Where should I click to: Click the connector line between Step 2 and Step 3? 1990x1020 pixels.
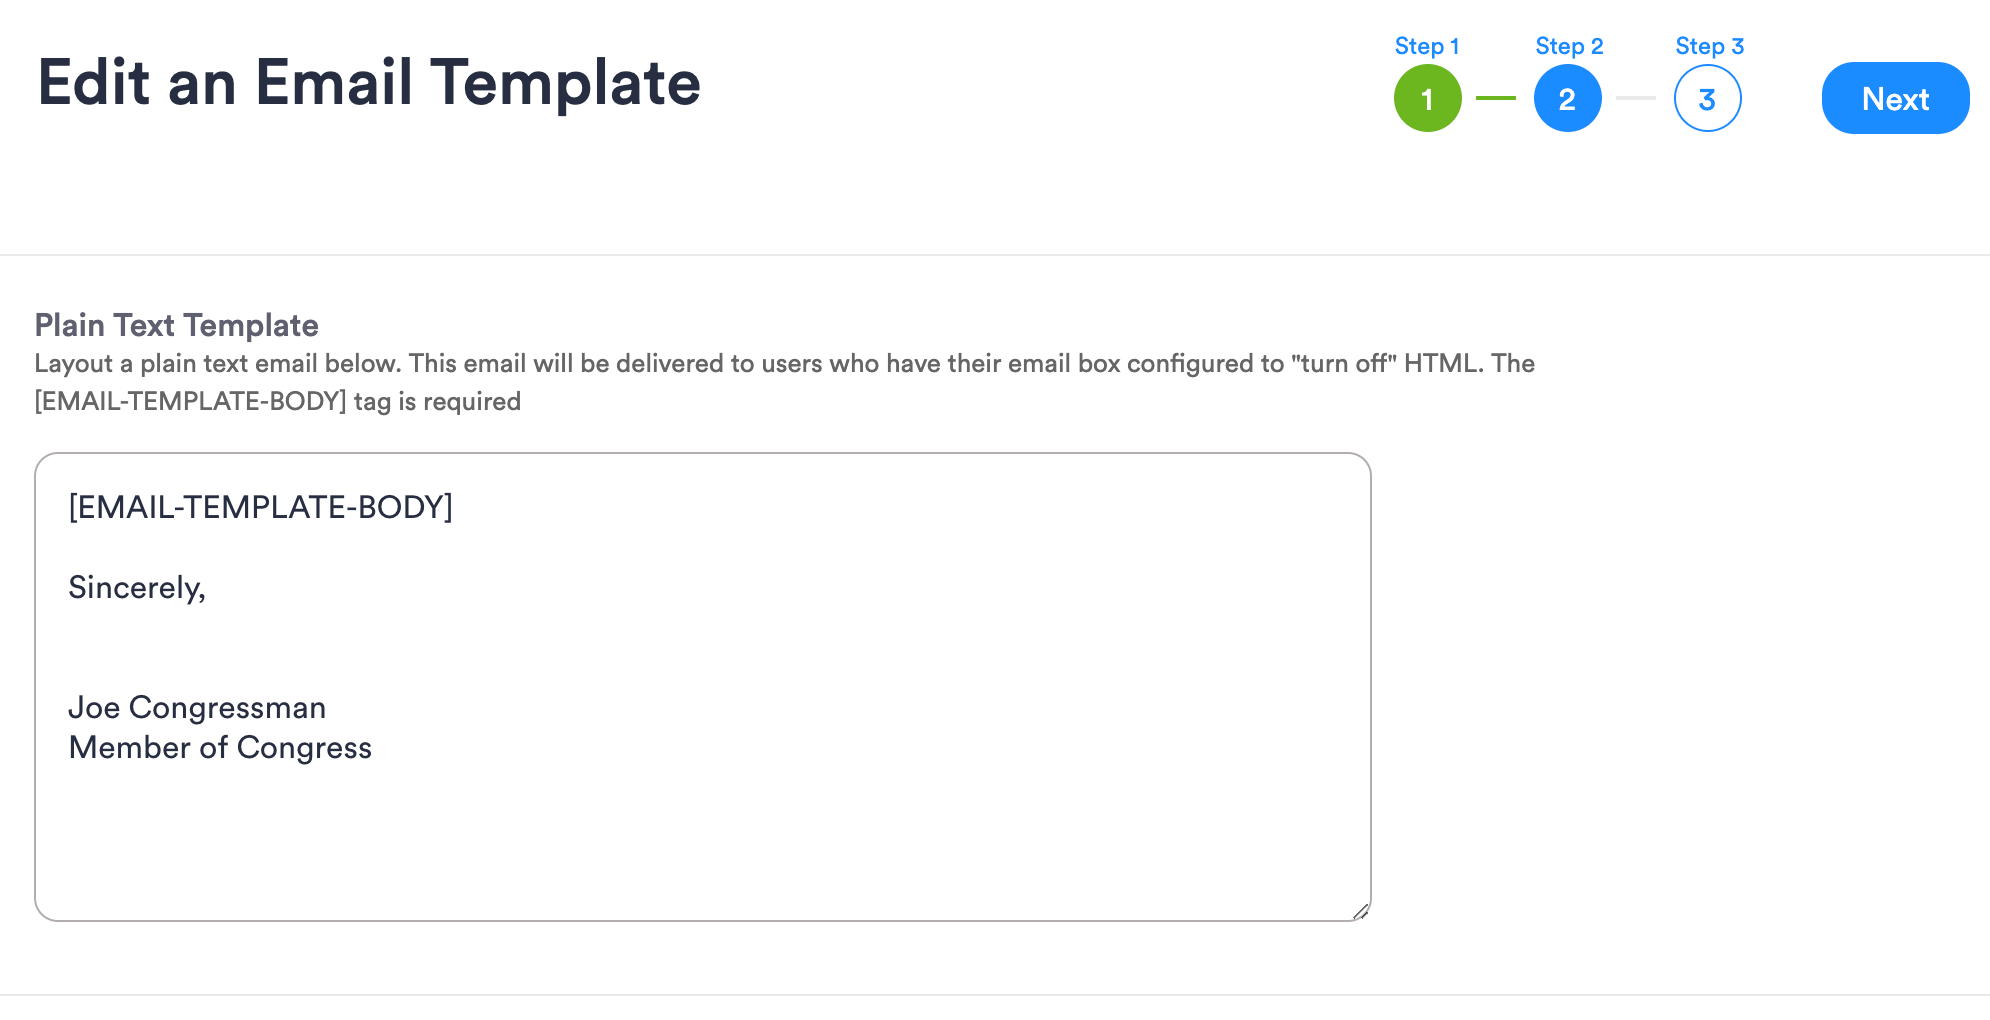1637,98
